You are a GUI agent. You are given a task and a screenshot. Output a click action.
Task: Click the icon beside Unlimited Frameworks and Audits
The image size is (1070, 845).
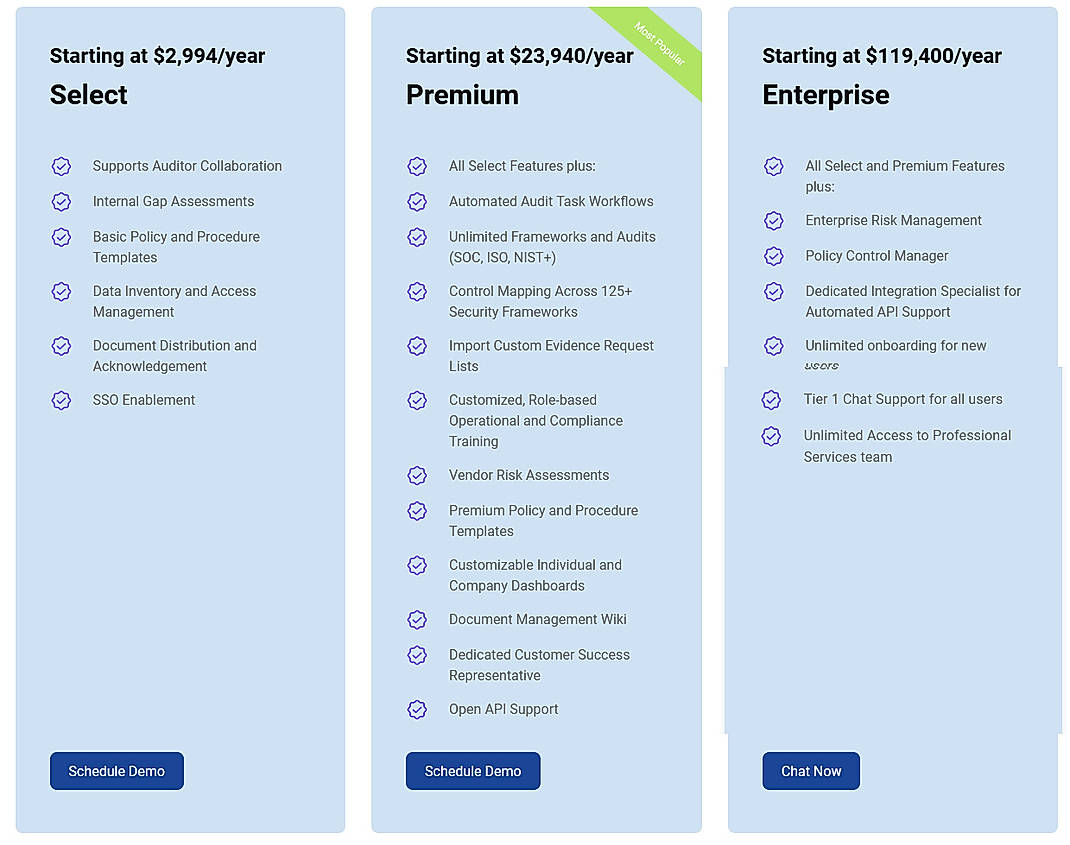coord(417,237)
